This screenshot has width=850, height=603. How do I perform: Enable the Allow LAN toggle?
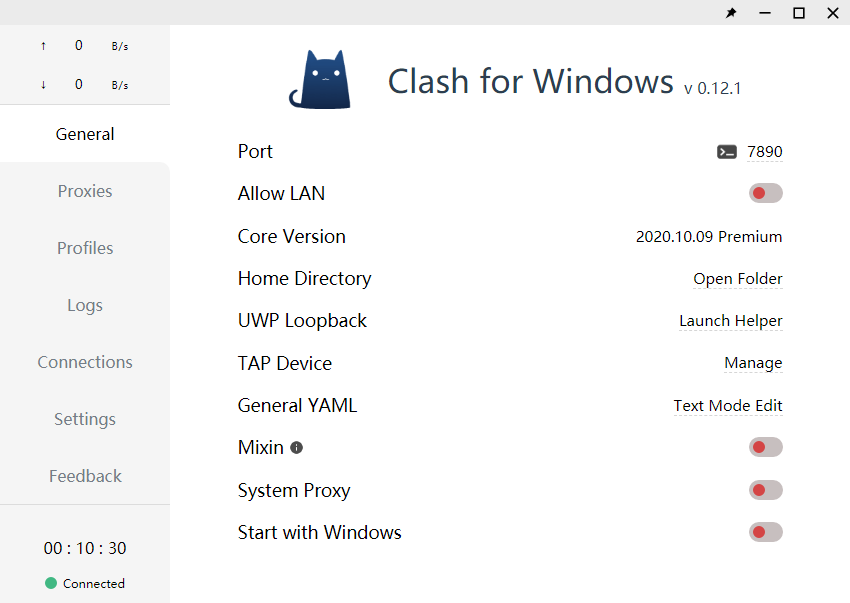[x=765, y=193]
